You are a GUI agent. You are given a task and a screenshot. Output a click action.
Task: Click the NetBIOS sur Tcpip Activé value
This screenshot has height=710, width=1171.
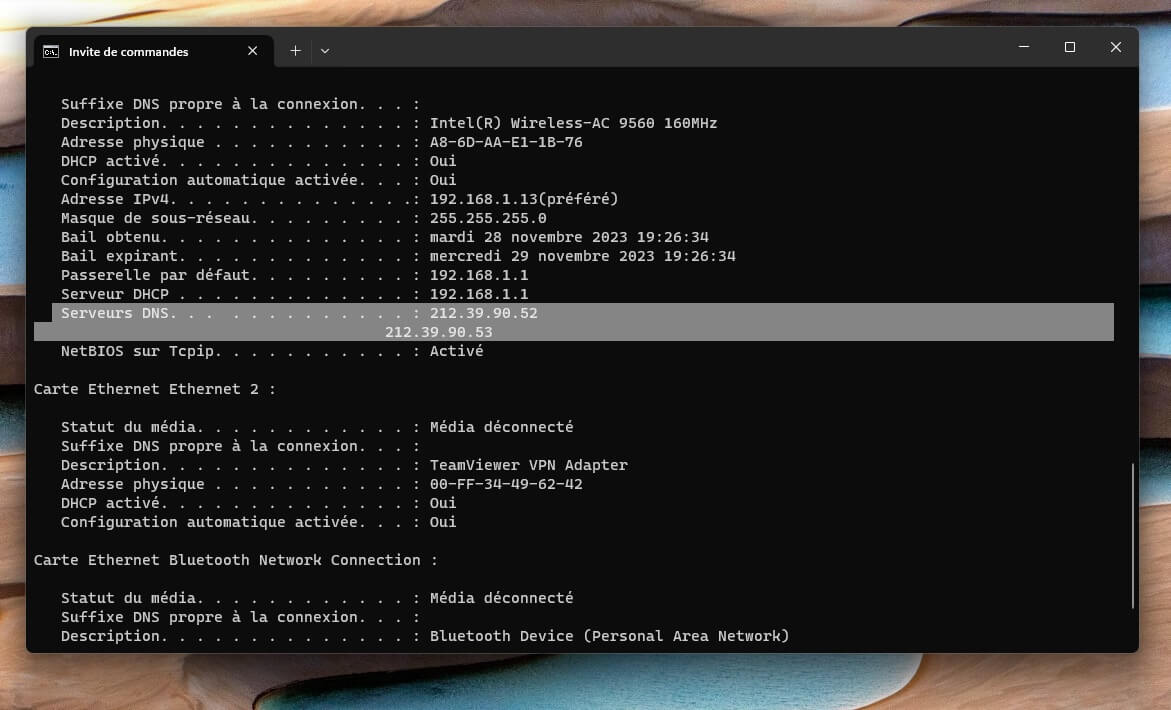point(456,351)
